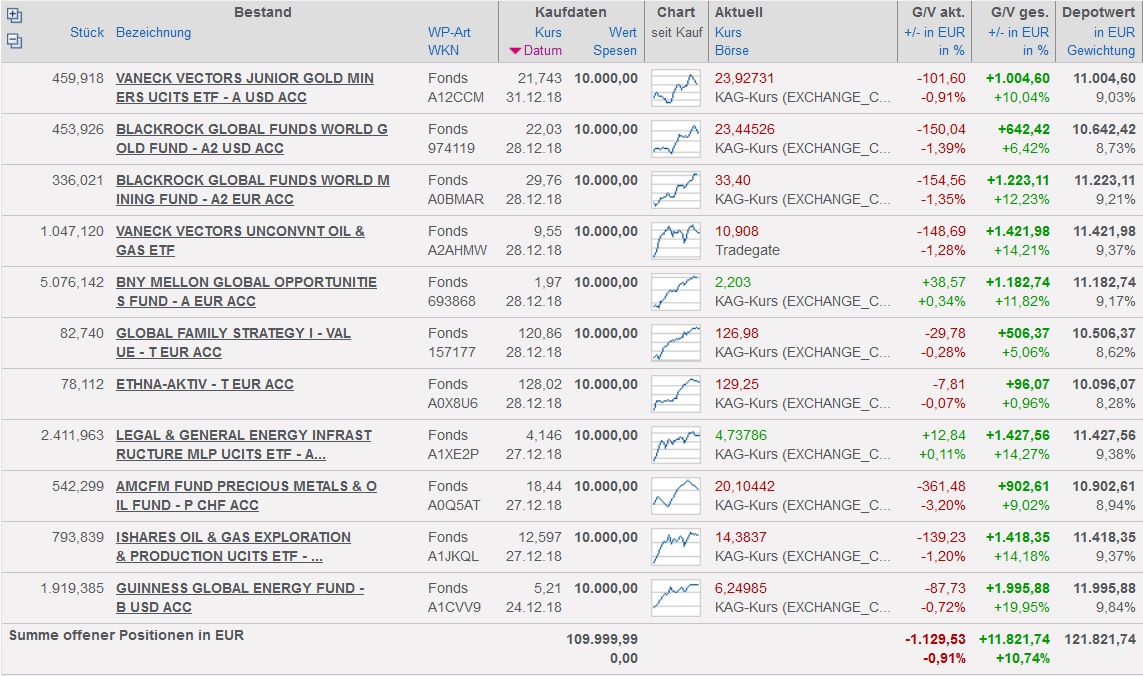Select WKN A0X8U6 text
The width and height of the screenshot is (1143, 676).
pyautogui.click(x=453, y=403)
